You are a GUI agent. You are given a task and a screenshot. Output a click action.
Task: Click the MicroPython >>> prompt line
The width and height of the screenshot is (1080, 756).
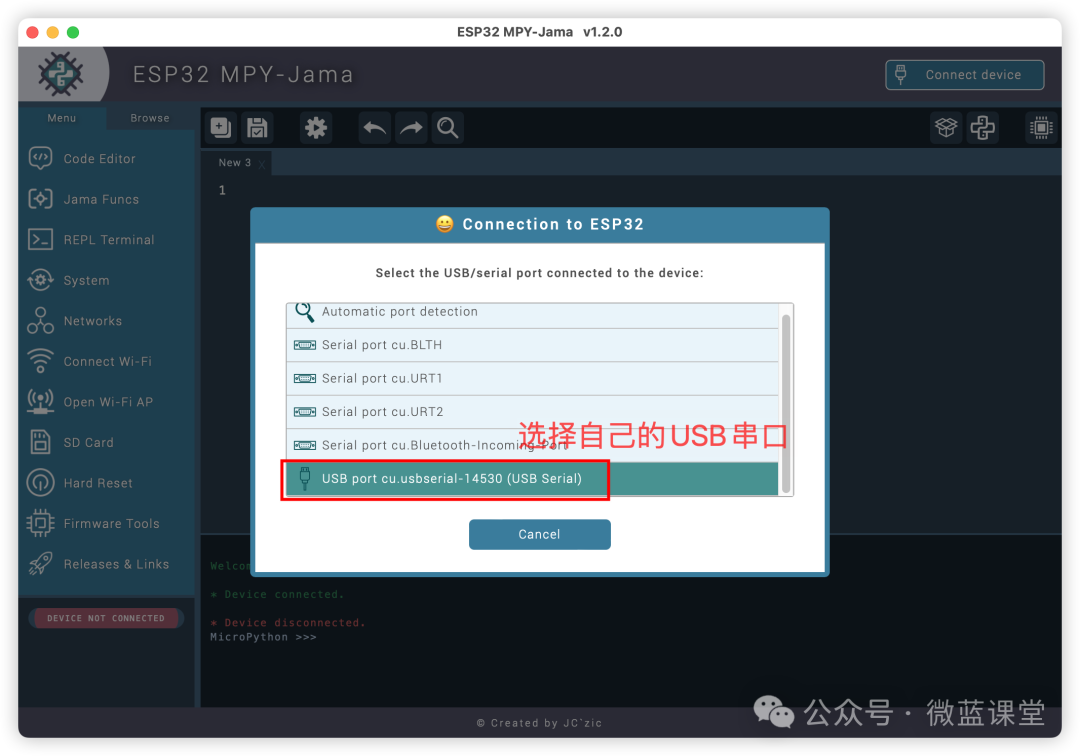click(263, 637)
